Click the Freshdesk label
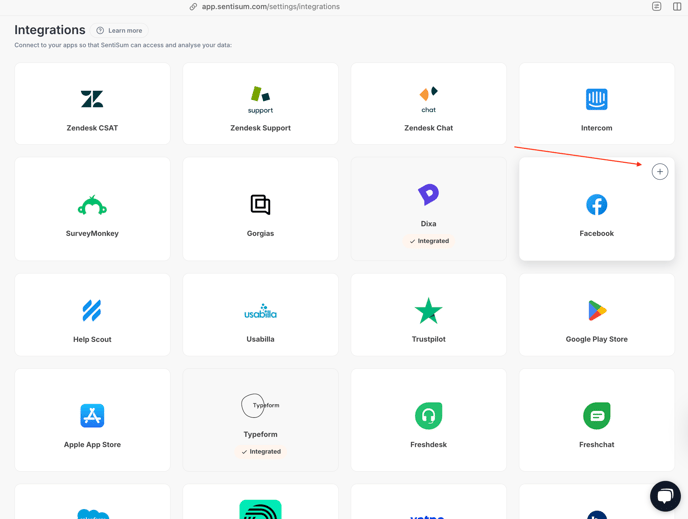Screen dimensions: 688x519 [x=429, y=444]
